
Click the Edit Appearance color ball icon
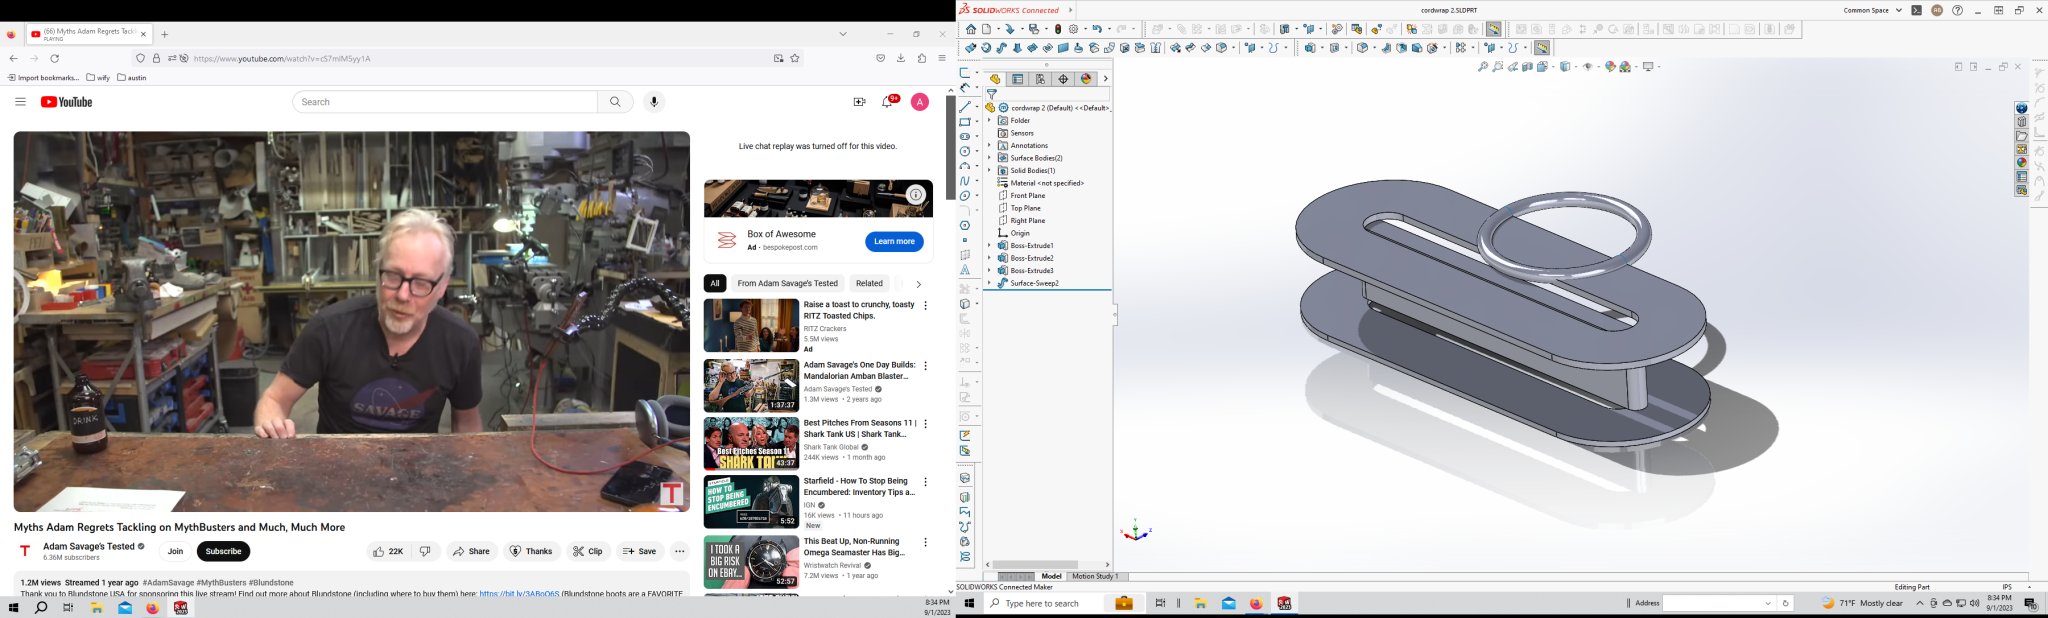1610,67
